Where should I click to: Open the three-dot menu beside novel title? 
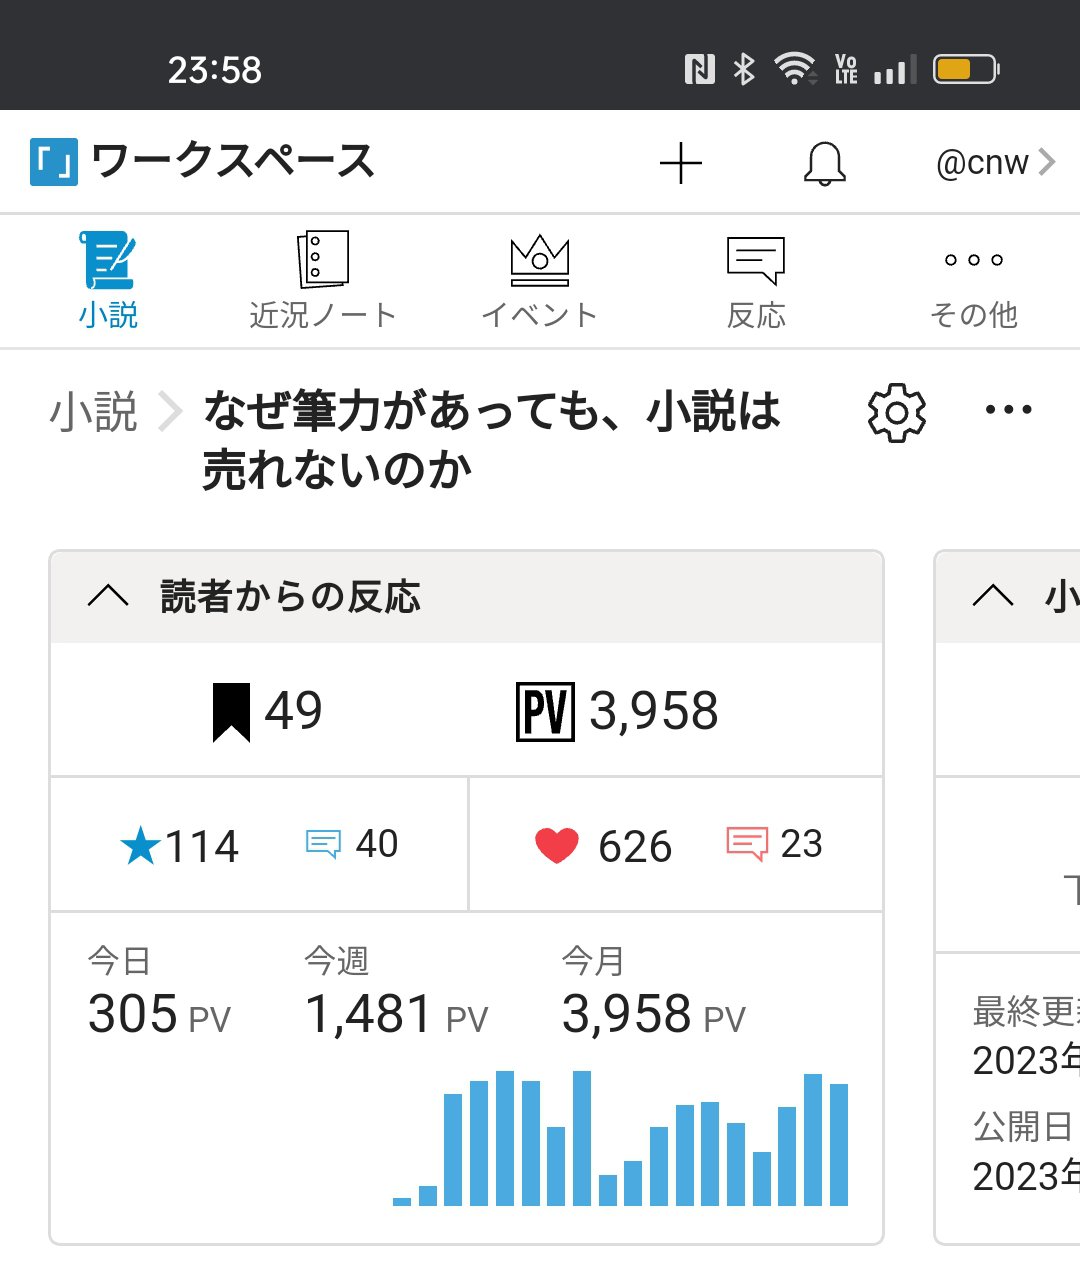point(1008,410)
